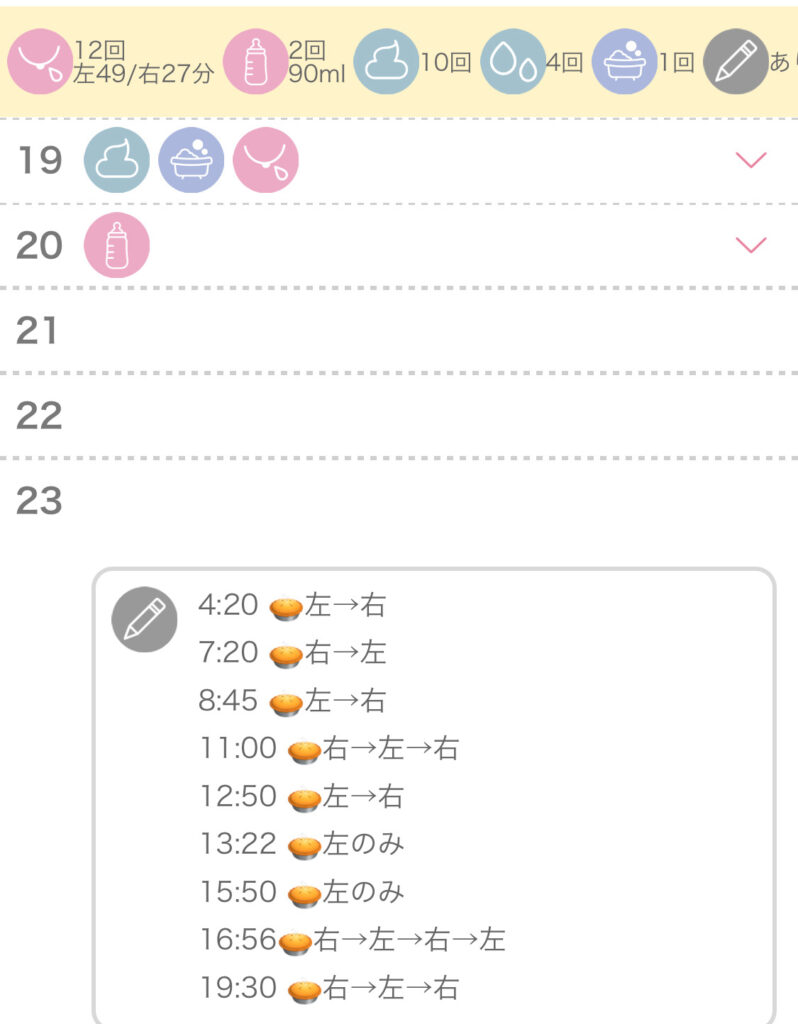Tap the breastfeeding summary icon in top bar

point(39,62)
